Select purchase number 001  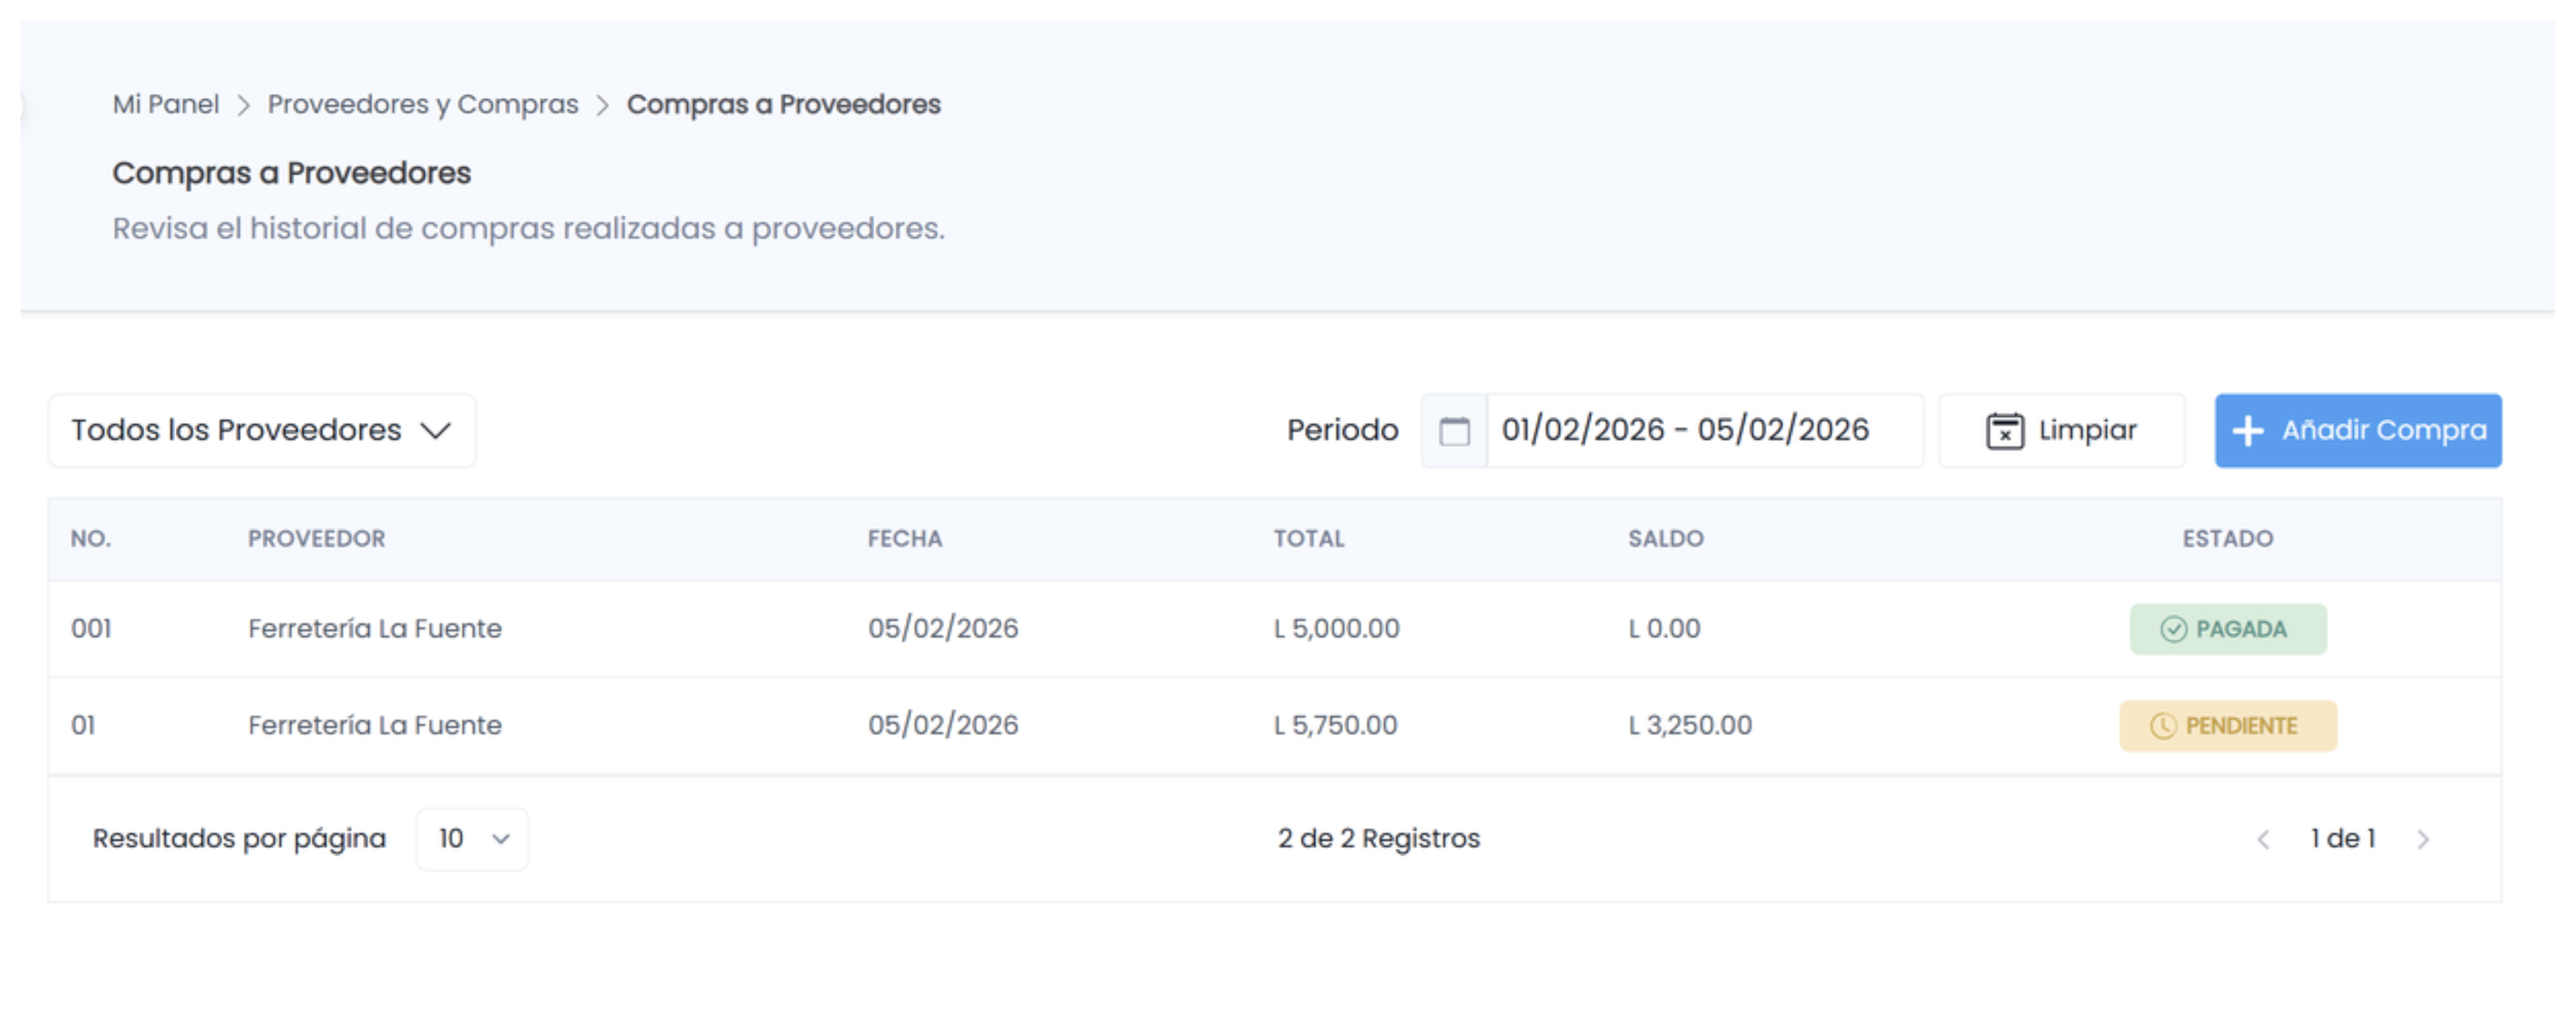coord(91,629)
